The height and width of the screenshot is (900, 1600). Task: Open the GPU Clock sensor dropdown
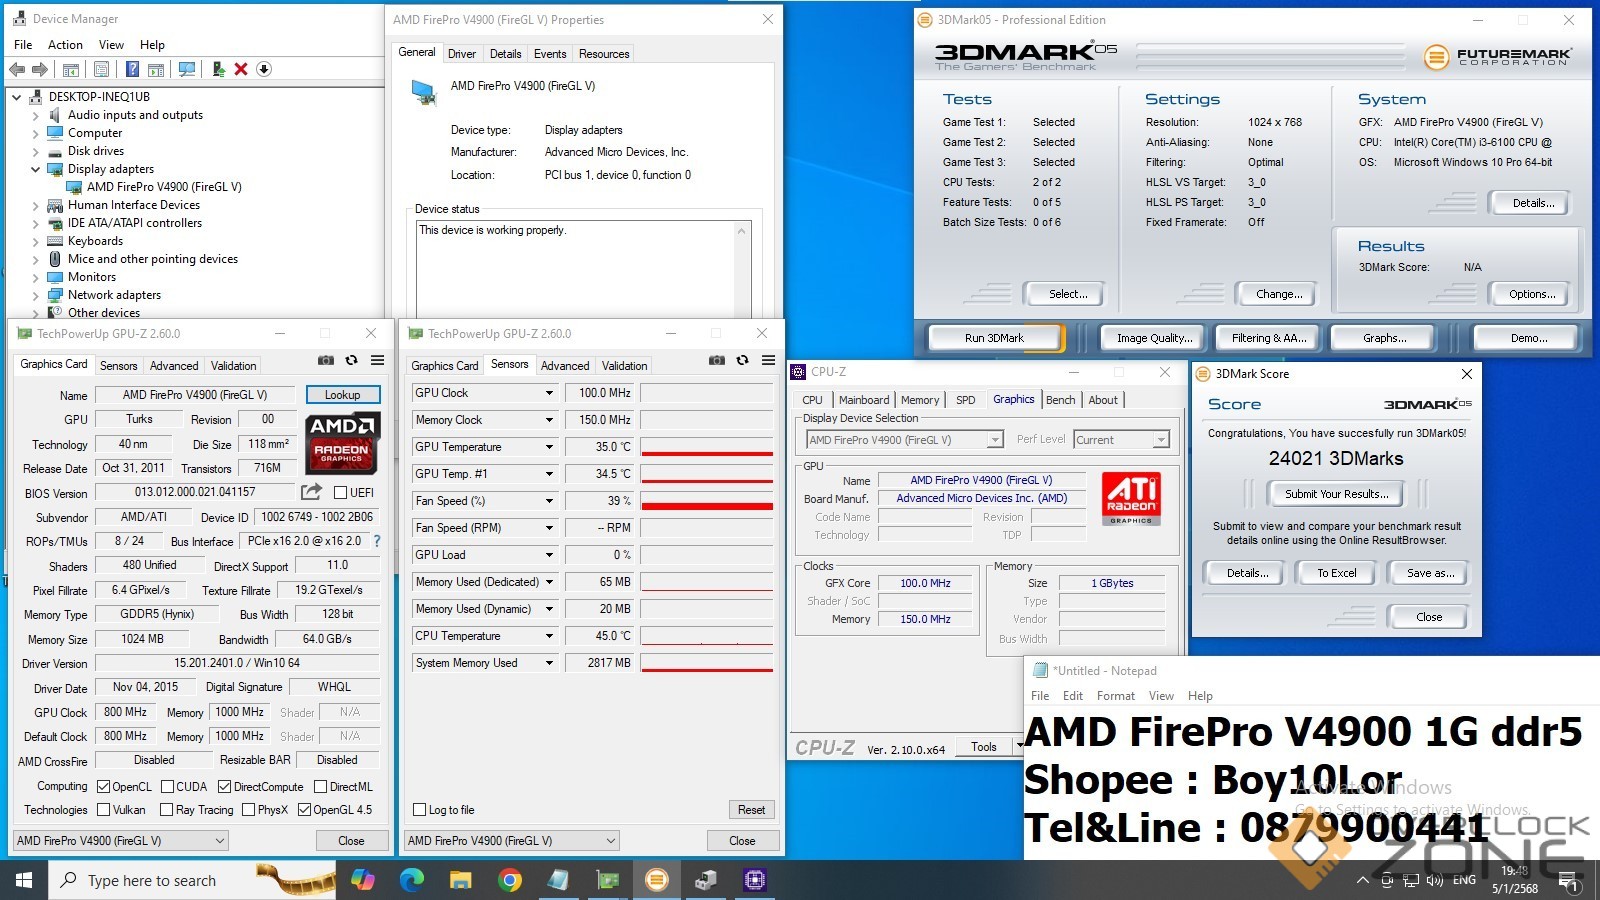[549, 393]
